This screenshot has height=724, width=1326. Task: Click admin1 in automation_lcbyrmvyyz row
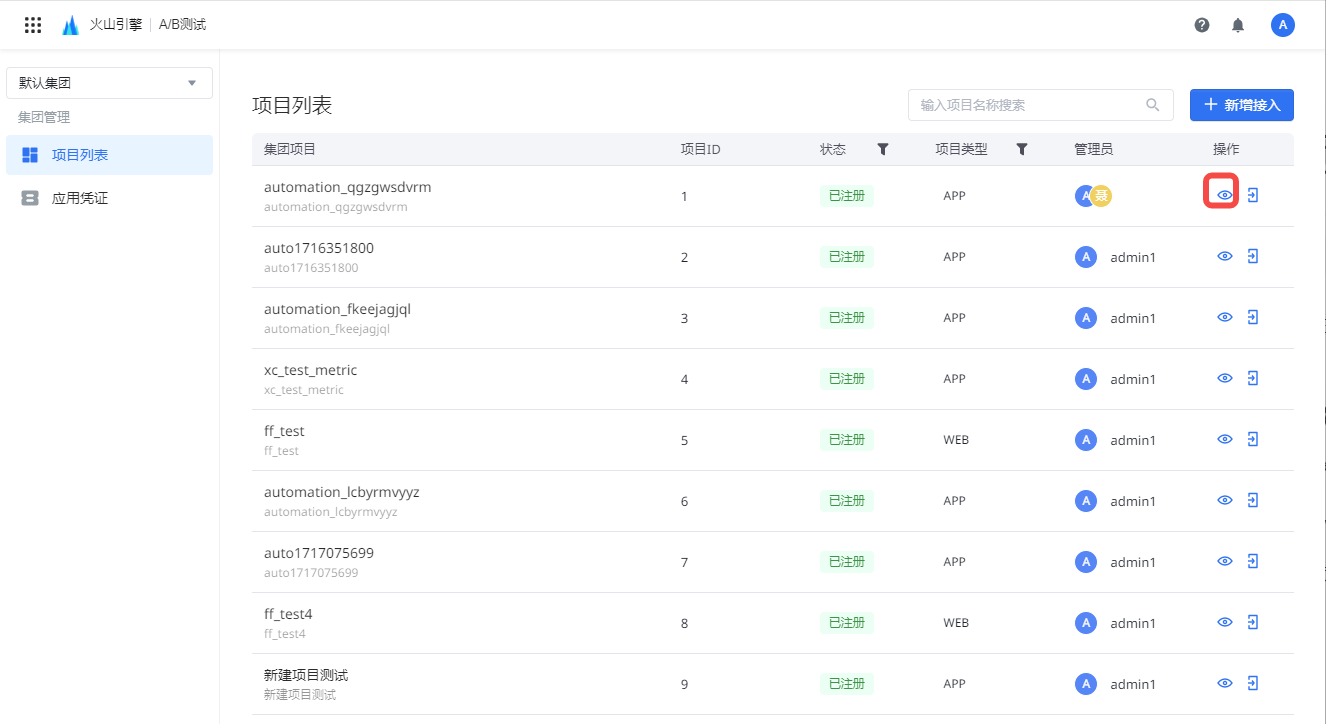coord(1133,501)
